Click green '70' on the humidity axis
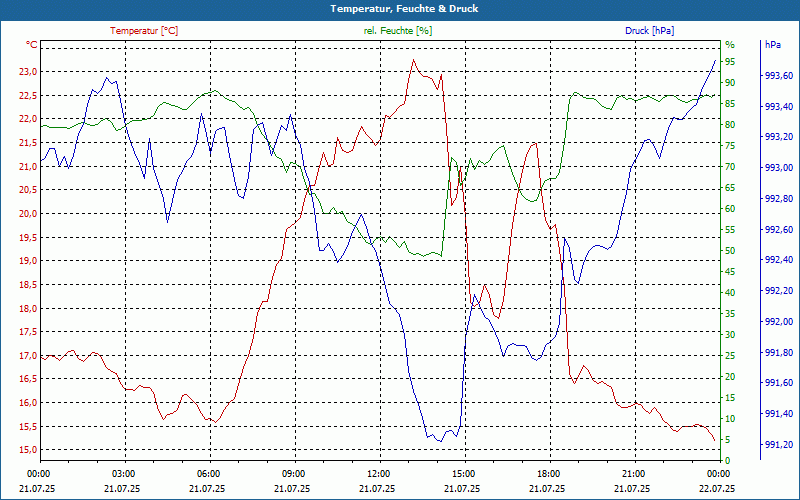 [730, 167]
